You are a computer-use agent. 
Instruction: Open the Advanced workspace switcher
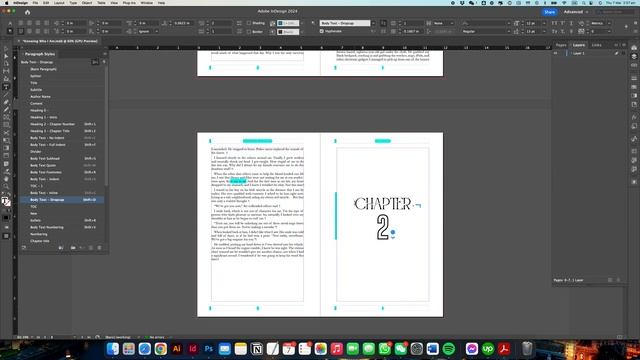tap(576, 12)
